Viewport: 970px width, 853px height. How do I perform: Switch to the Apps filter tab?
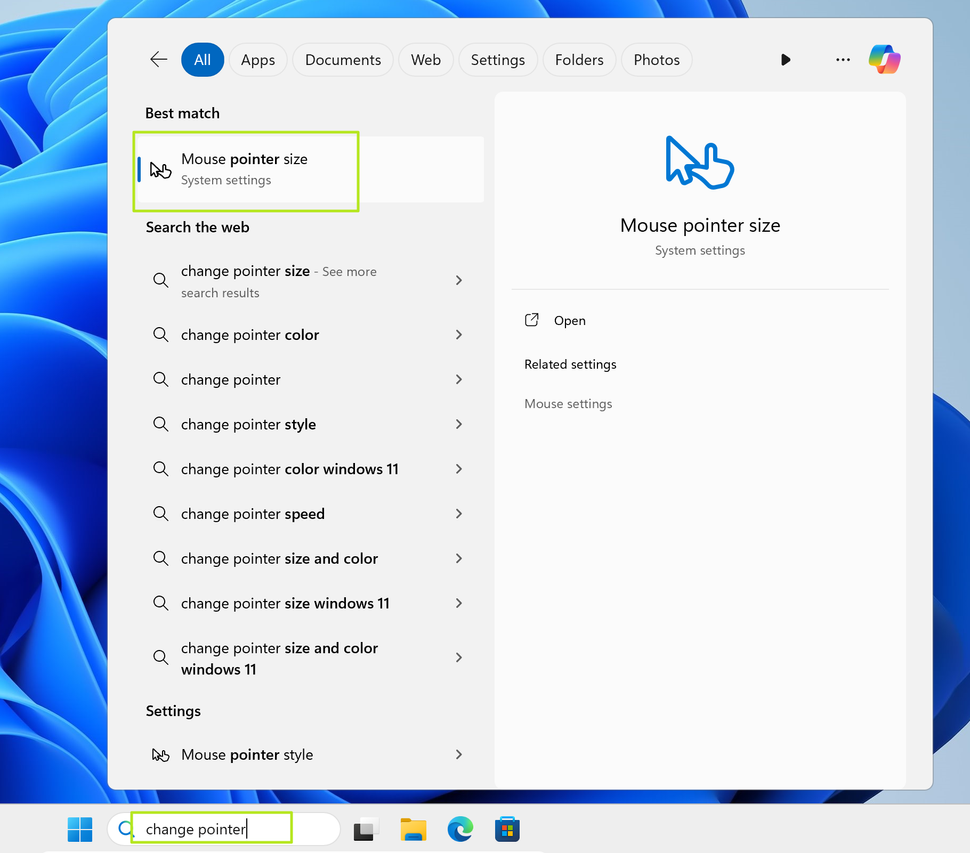pos(257,59)
